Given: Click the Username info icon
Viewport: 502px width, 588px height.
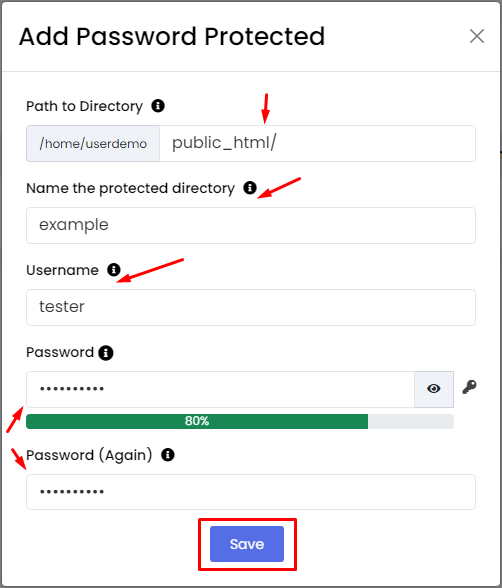Looking at the screenshot, I should point(114,269).
